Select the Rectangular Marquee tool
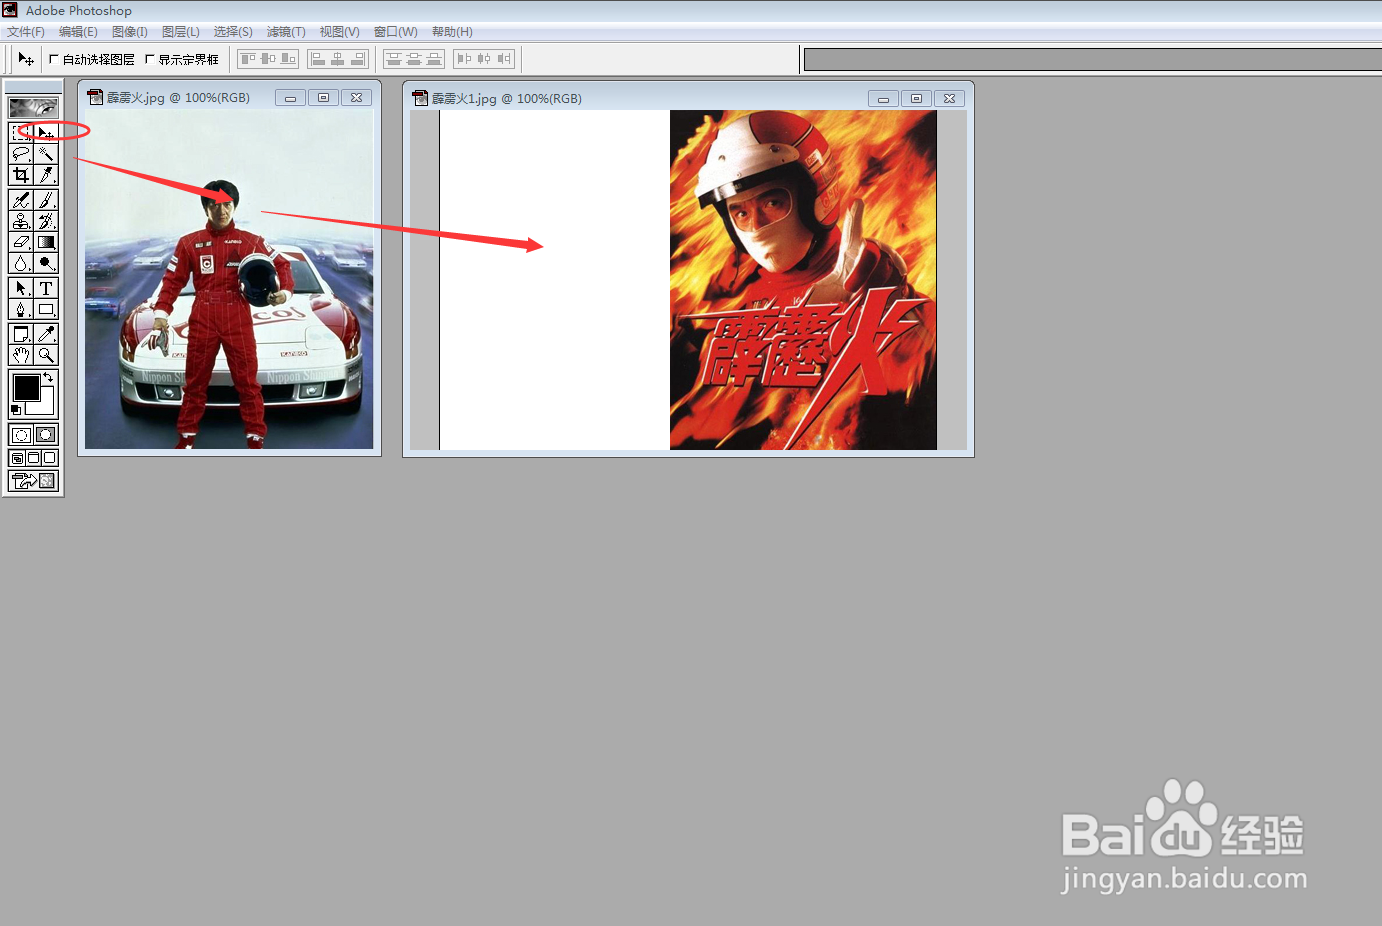1382x926 pixels. 21,132
